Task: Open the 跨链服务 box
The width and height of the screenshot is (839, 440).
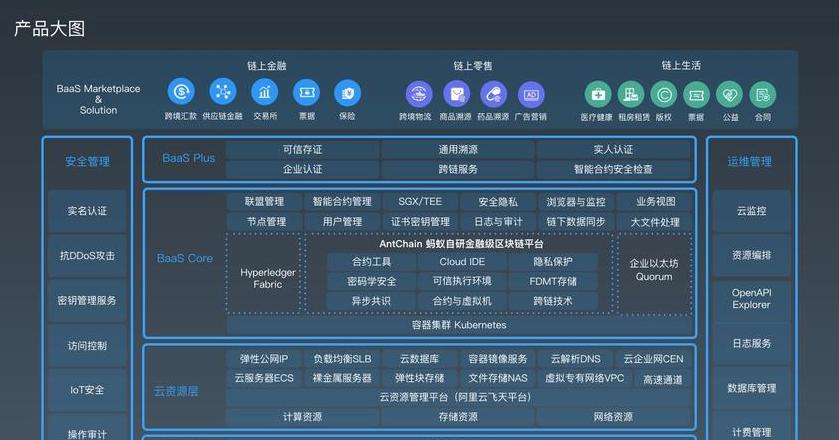Action: pos(458,169)
